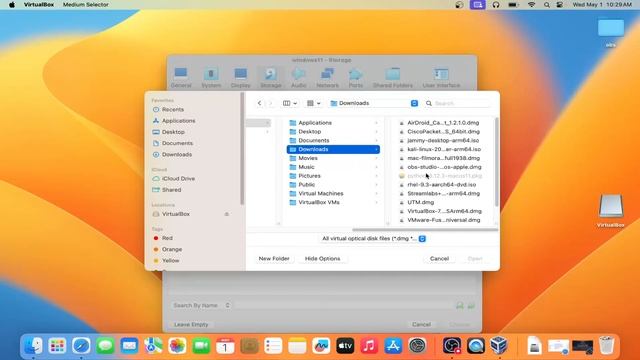The image size is (640, 360).
Task: Click the file dialog Search field
Action: click(458, 103)
